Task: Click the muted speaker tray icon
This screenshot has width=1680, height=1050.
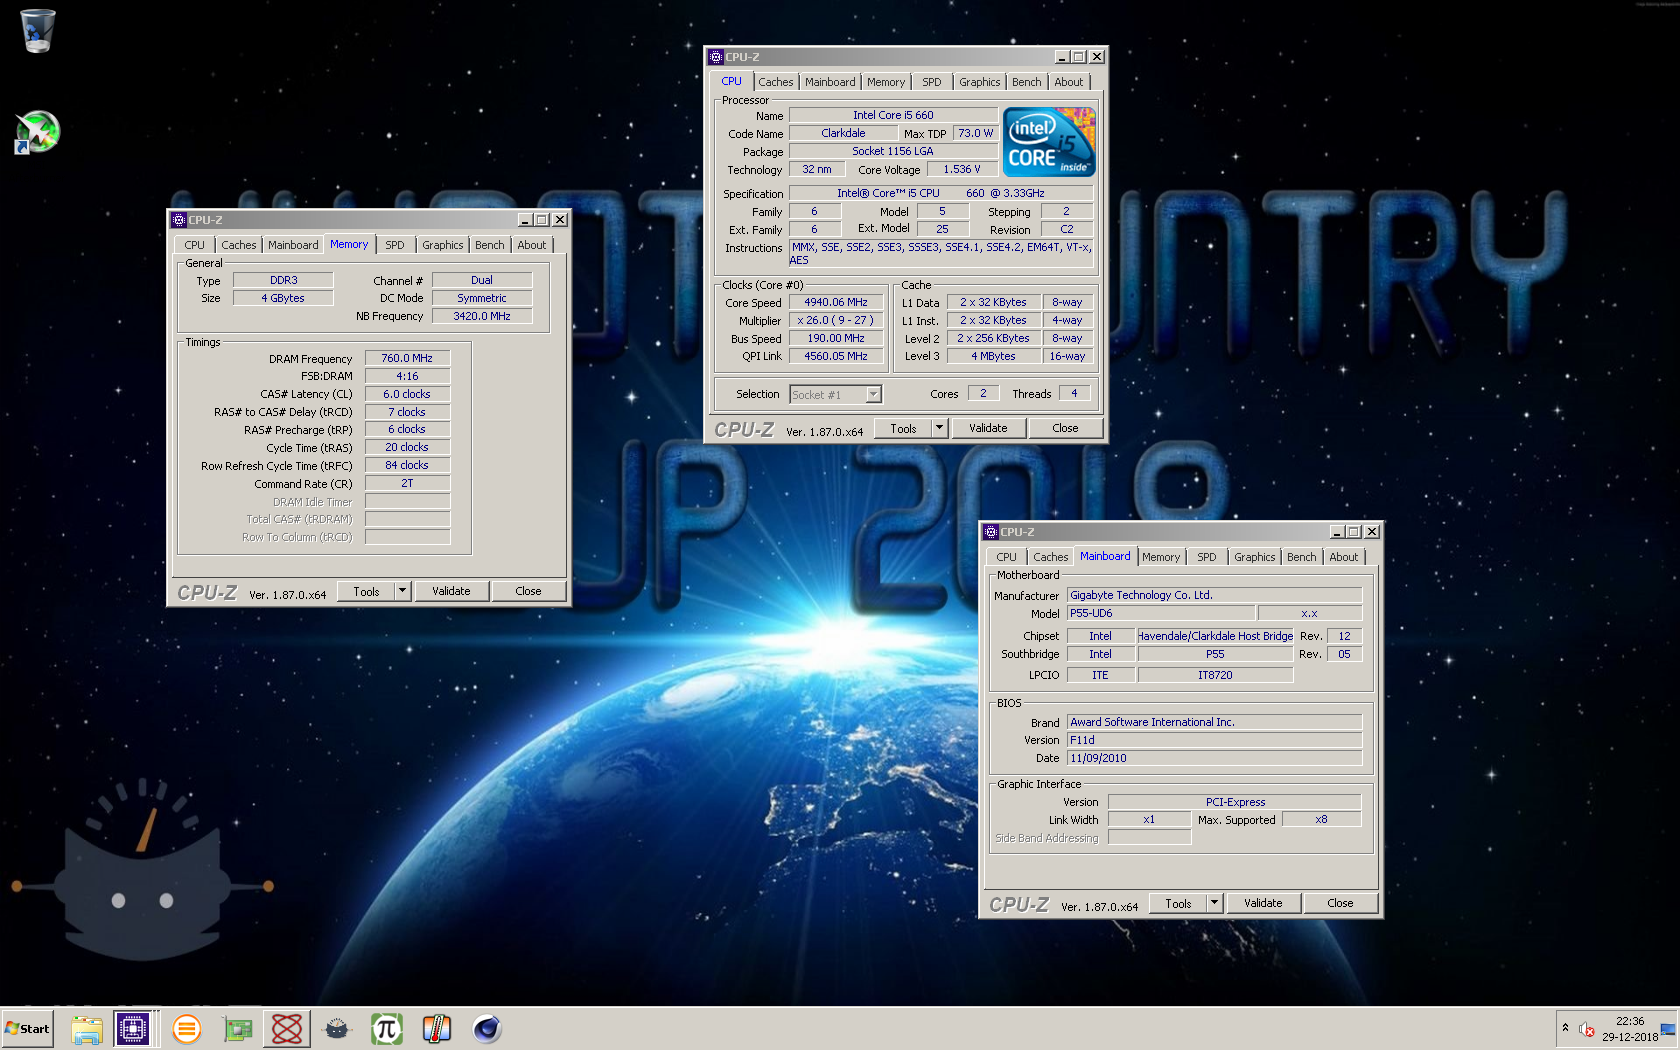Action: pos(1587,1029)
